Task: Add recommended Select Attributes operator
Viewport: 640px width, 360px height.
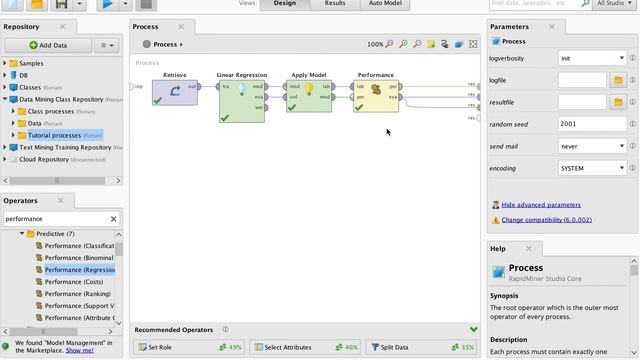Action: pos(305,347)
